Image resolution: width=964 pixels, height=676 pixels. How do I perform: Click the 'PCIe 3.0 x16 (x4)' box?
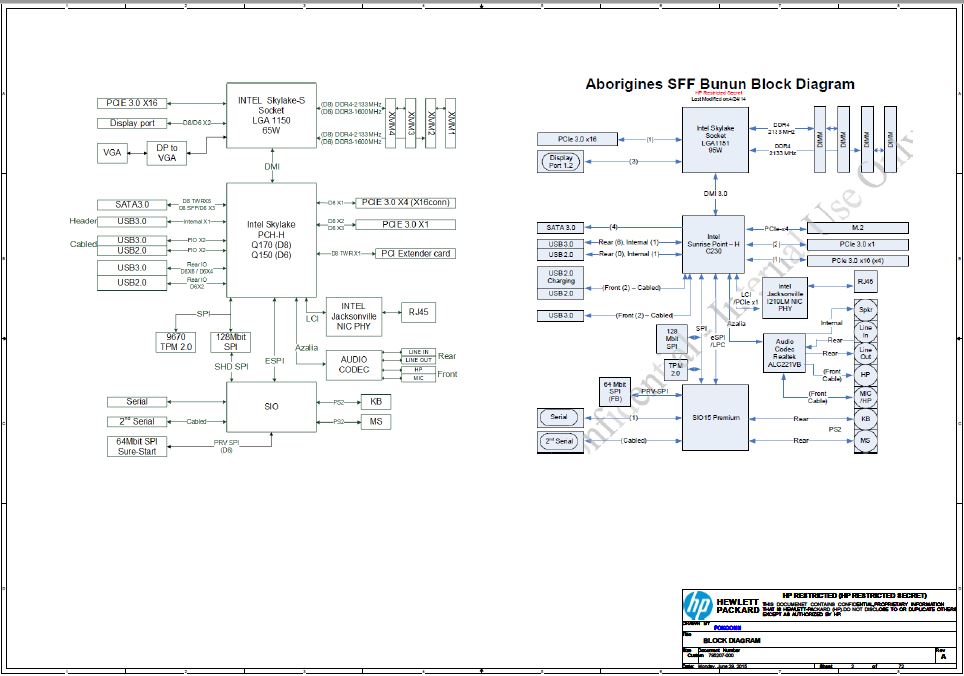[858, 261]
